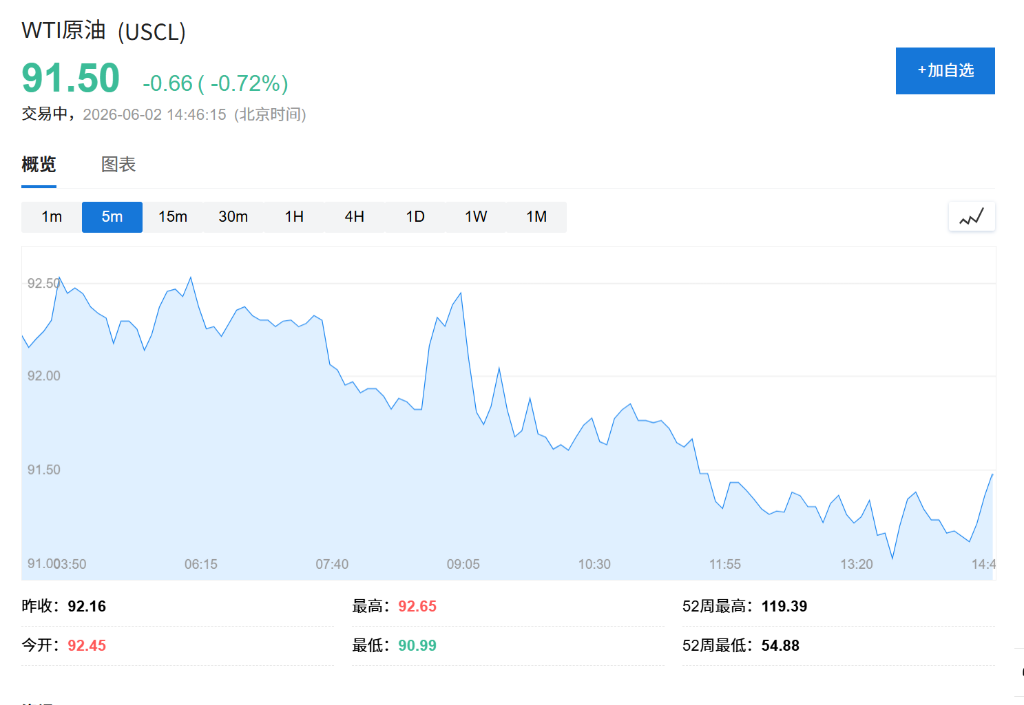Click the 07:40 time axis label
Screen dimensions: 1024x705
332,564
